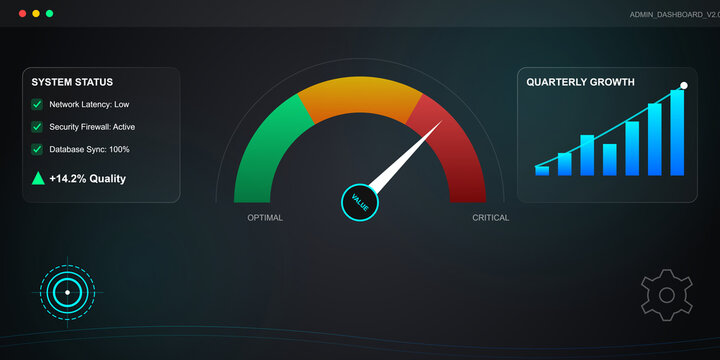This screenshot has height=360, width=720.
Task: Click the cyan radar target icon
Action: click(x=68, y=292)
